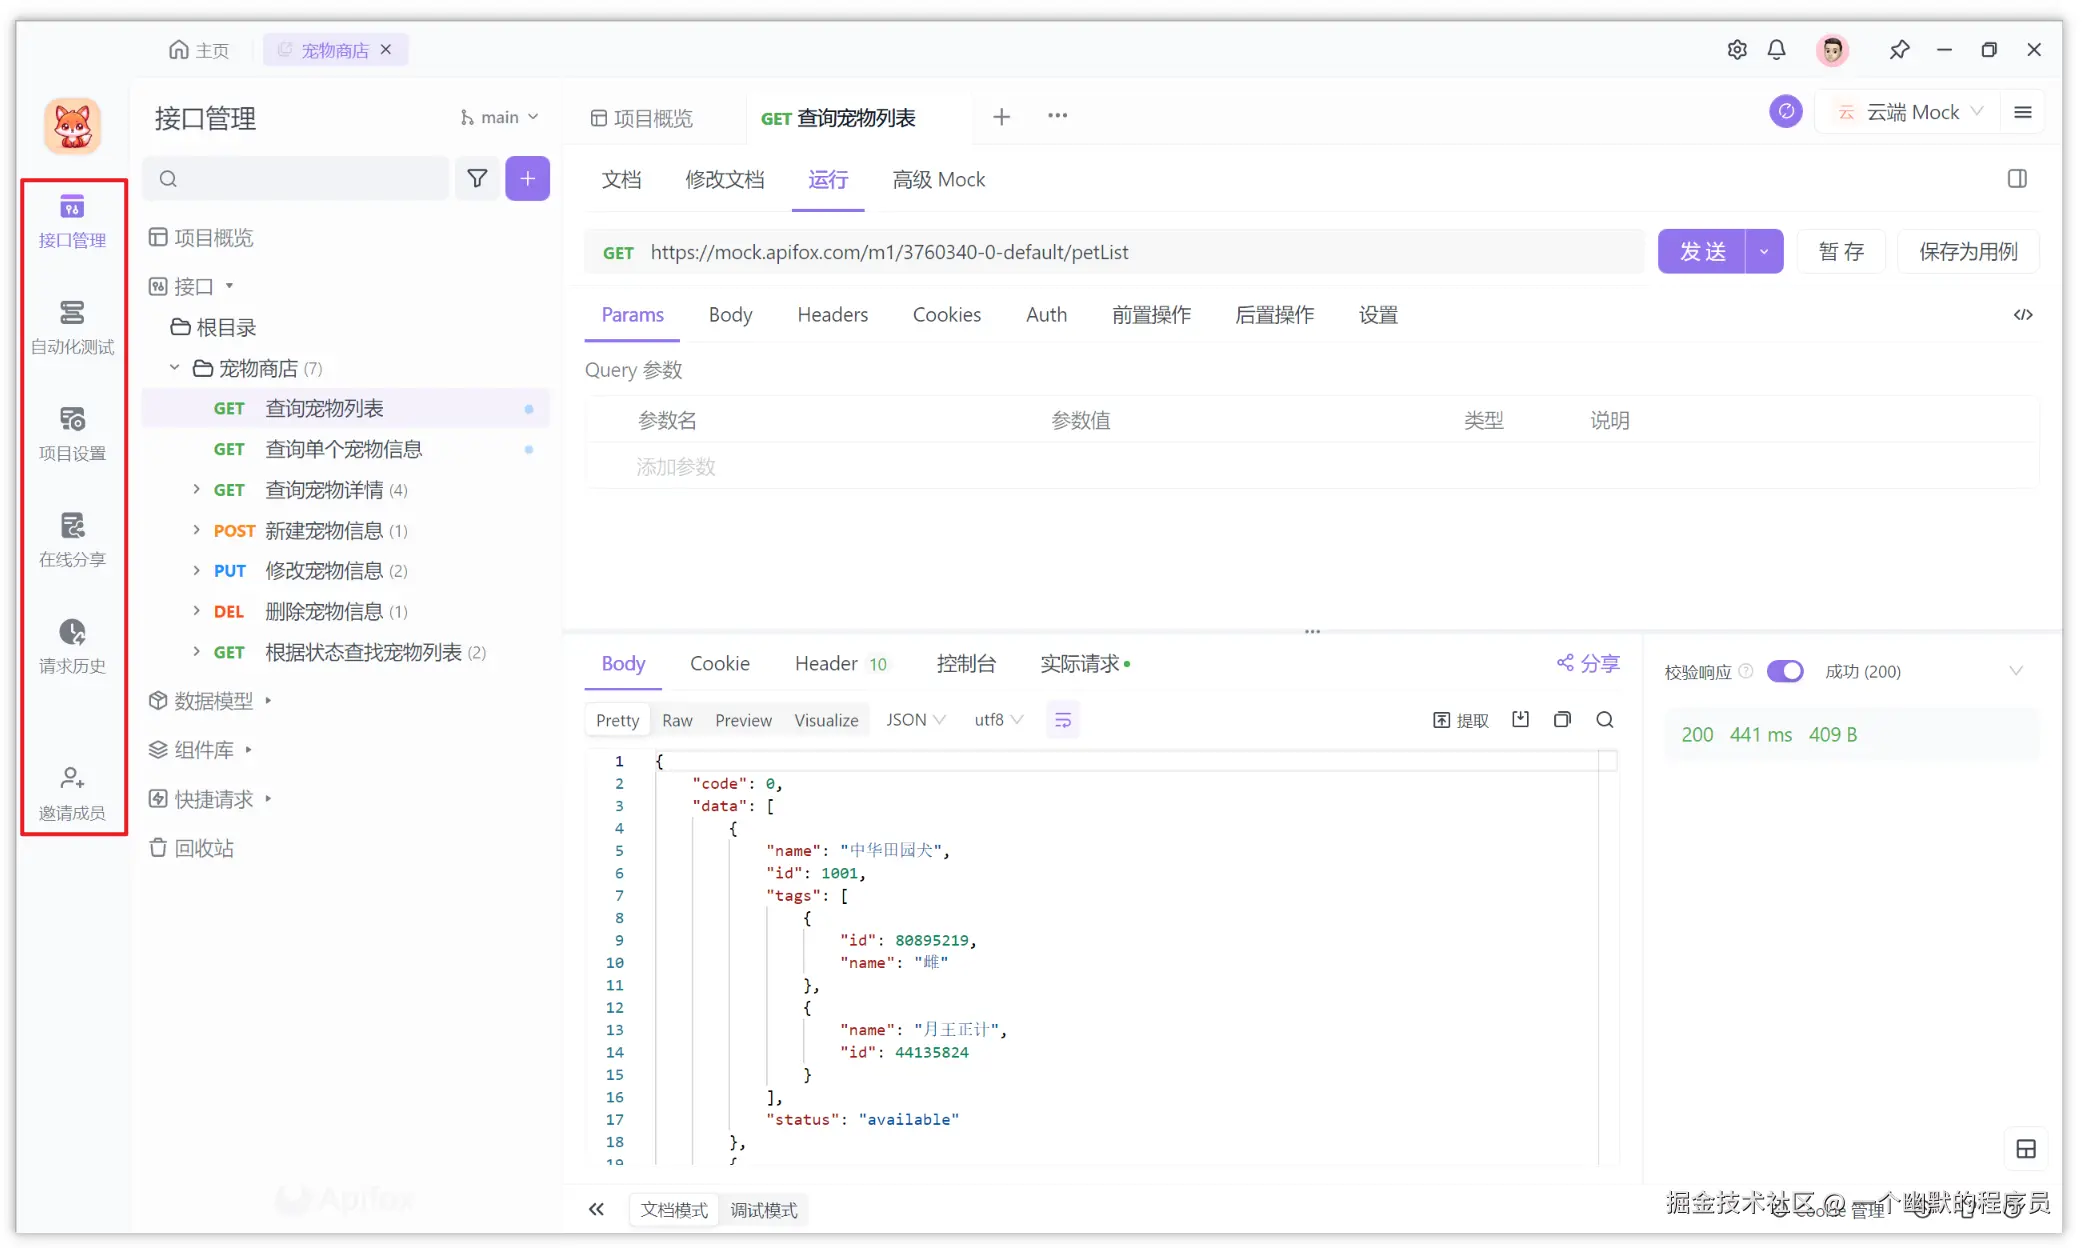Click the 提取 extract icon above the response body
2083x1248 pixels.
[1460, 719]
